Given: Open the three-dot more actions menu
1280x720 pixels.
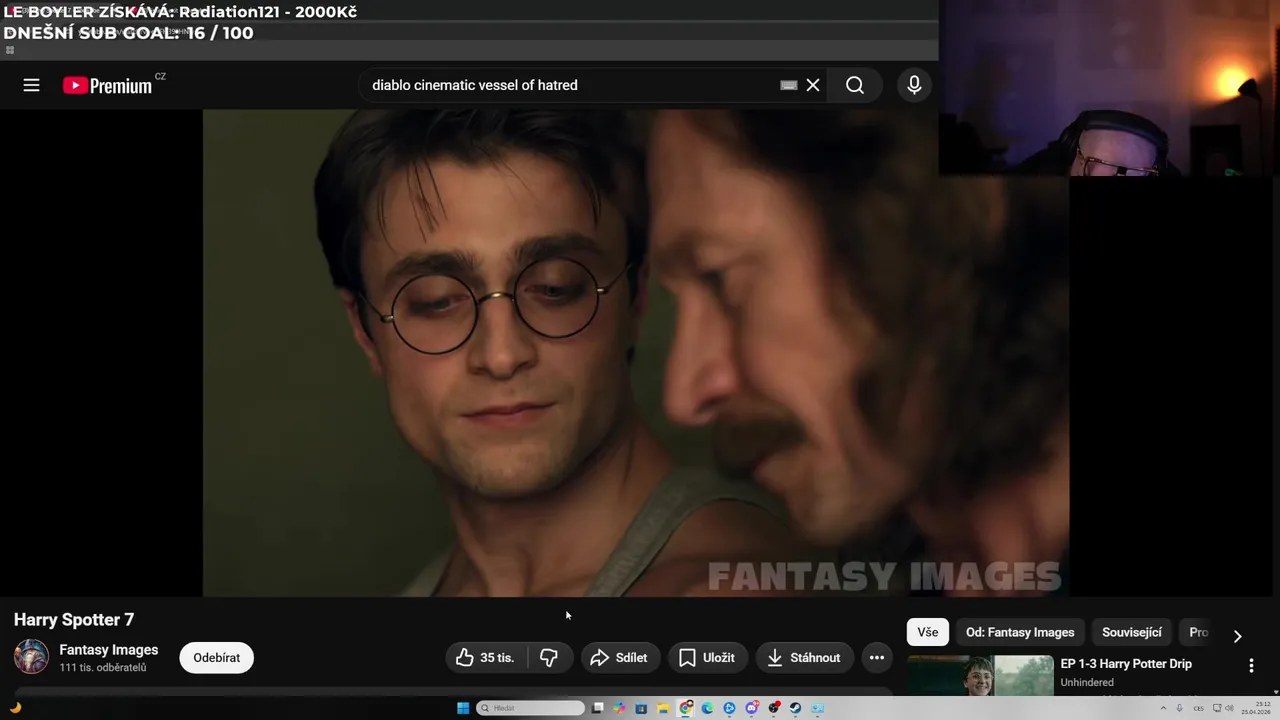Looking at the screenshot, I should pos(877,657).
